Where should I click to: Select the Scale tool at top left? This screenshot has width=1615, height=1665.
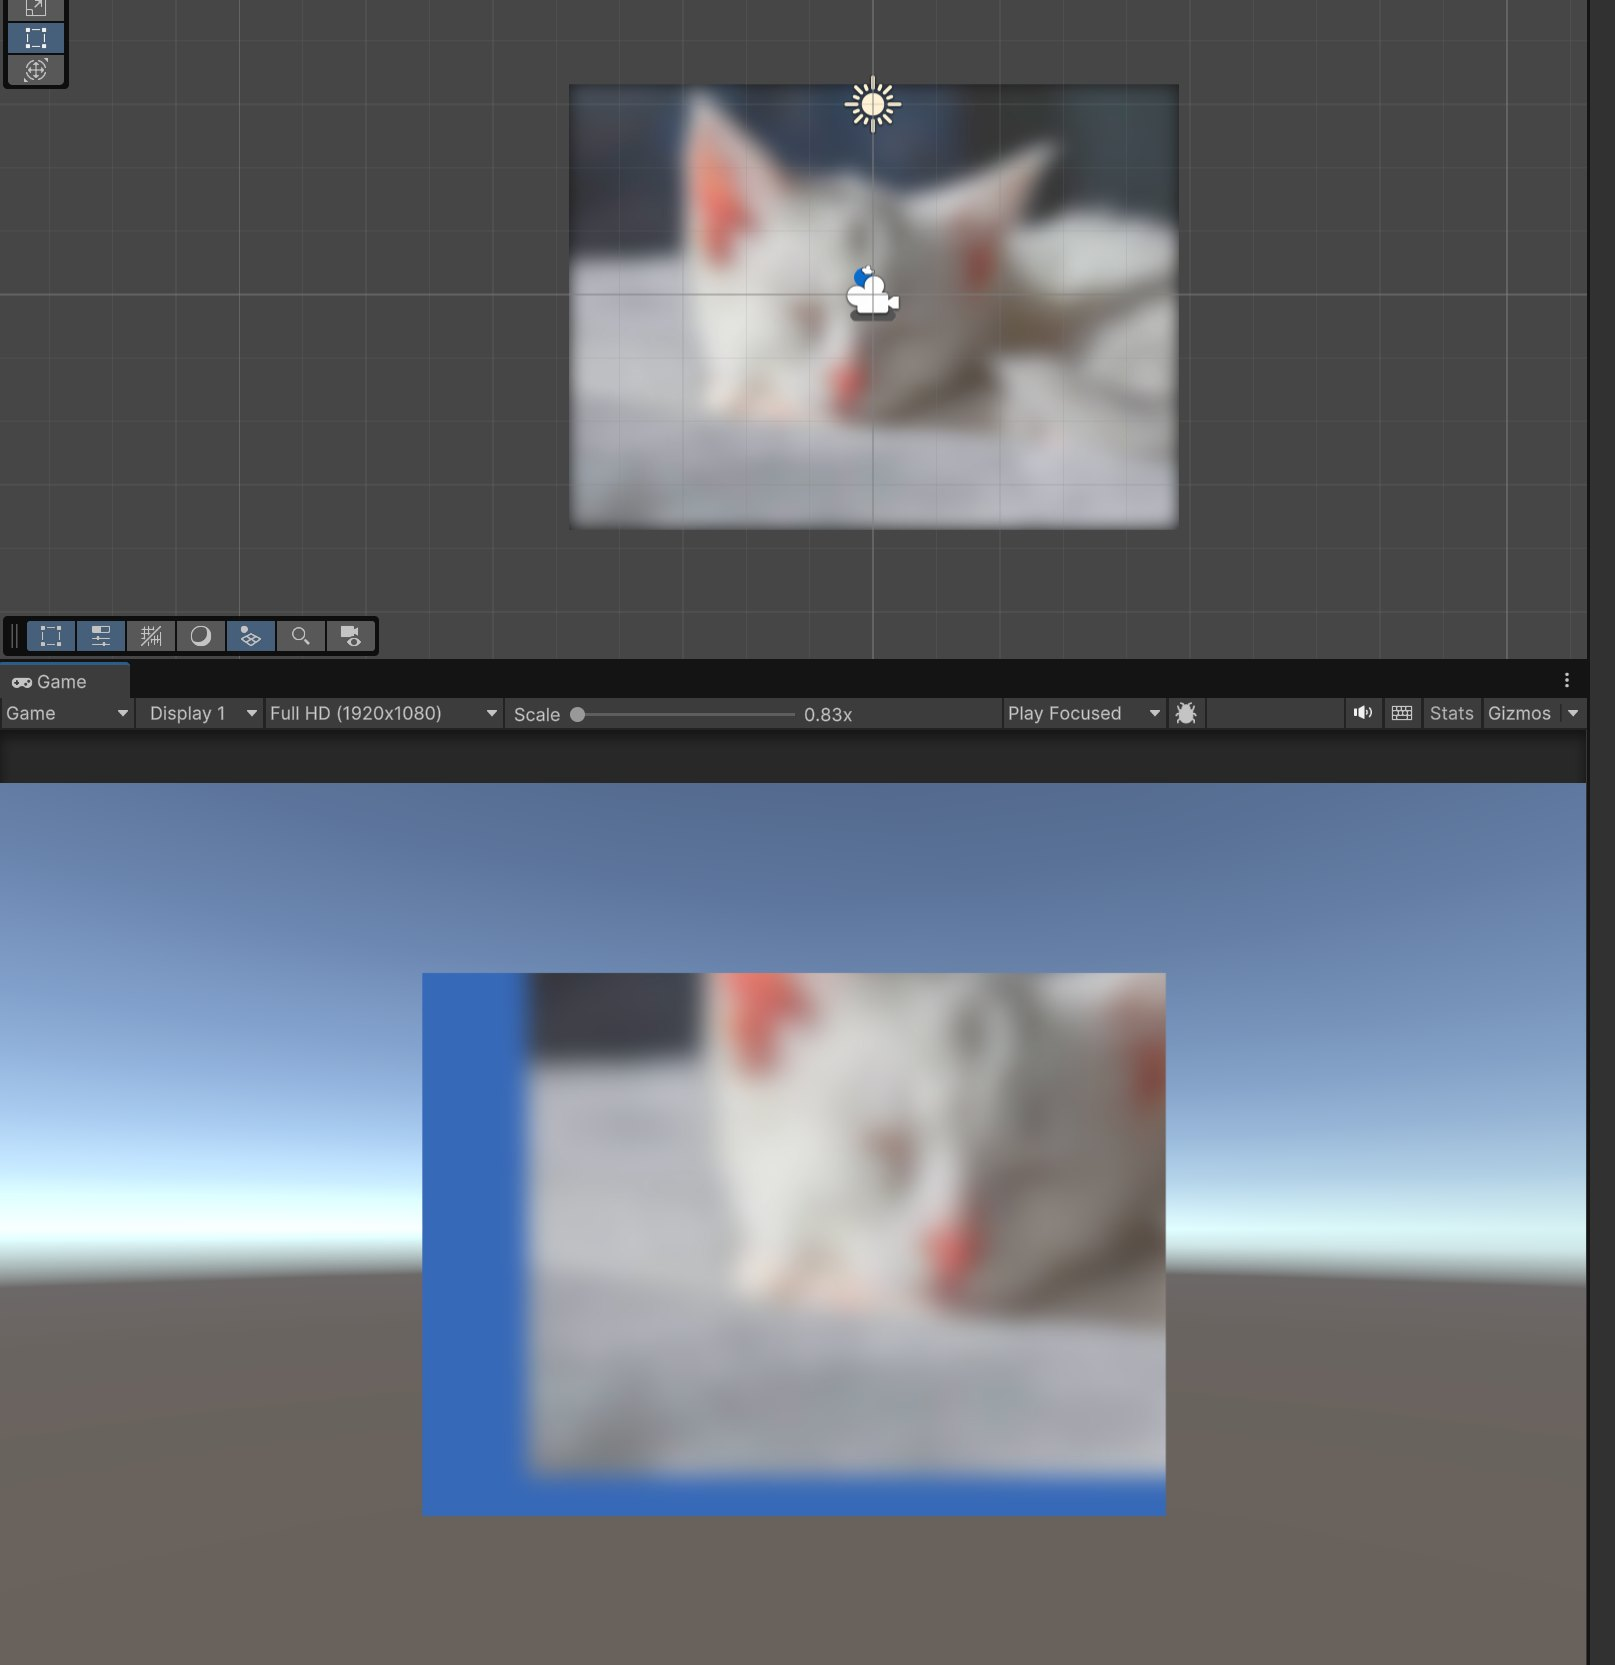coord(36,9)
